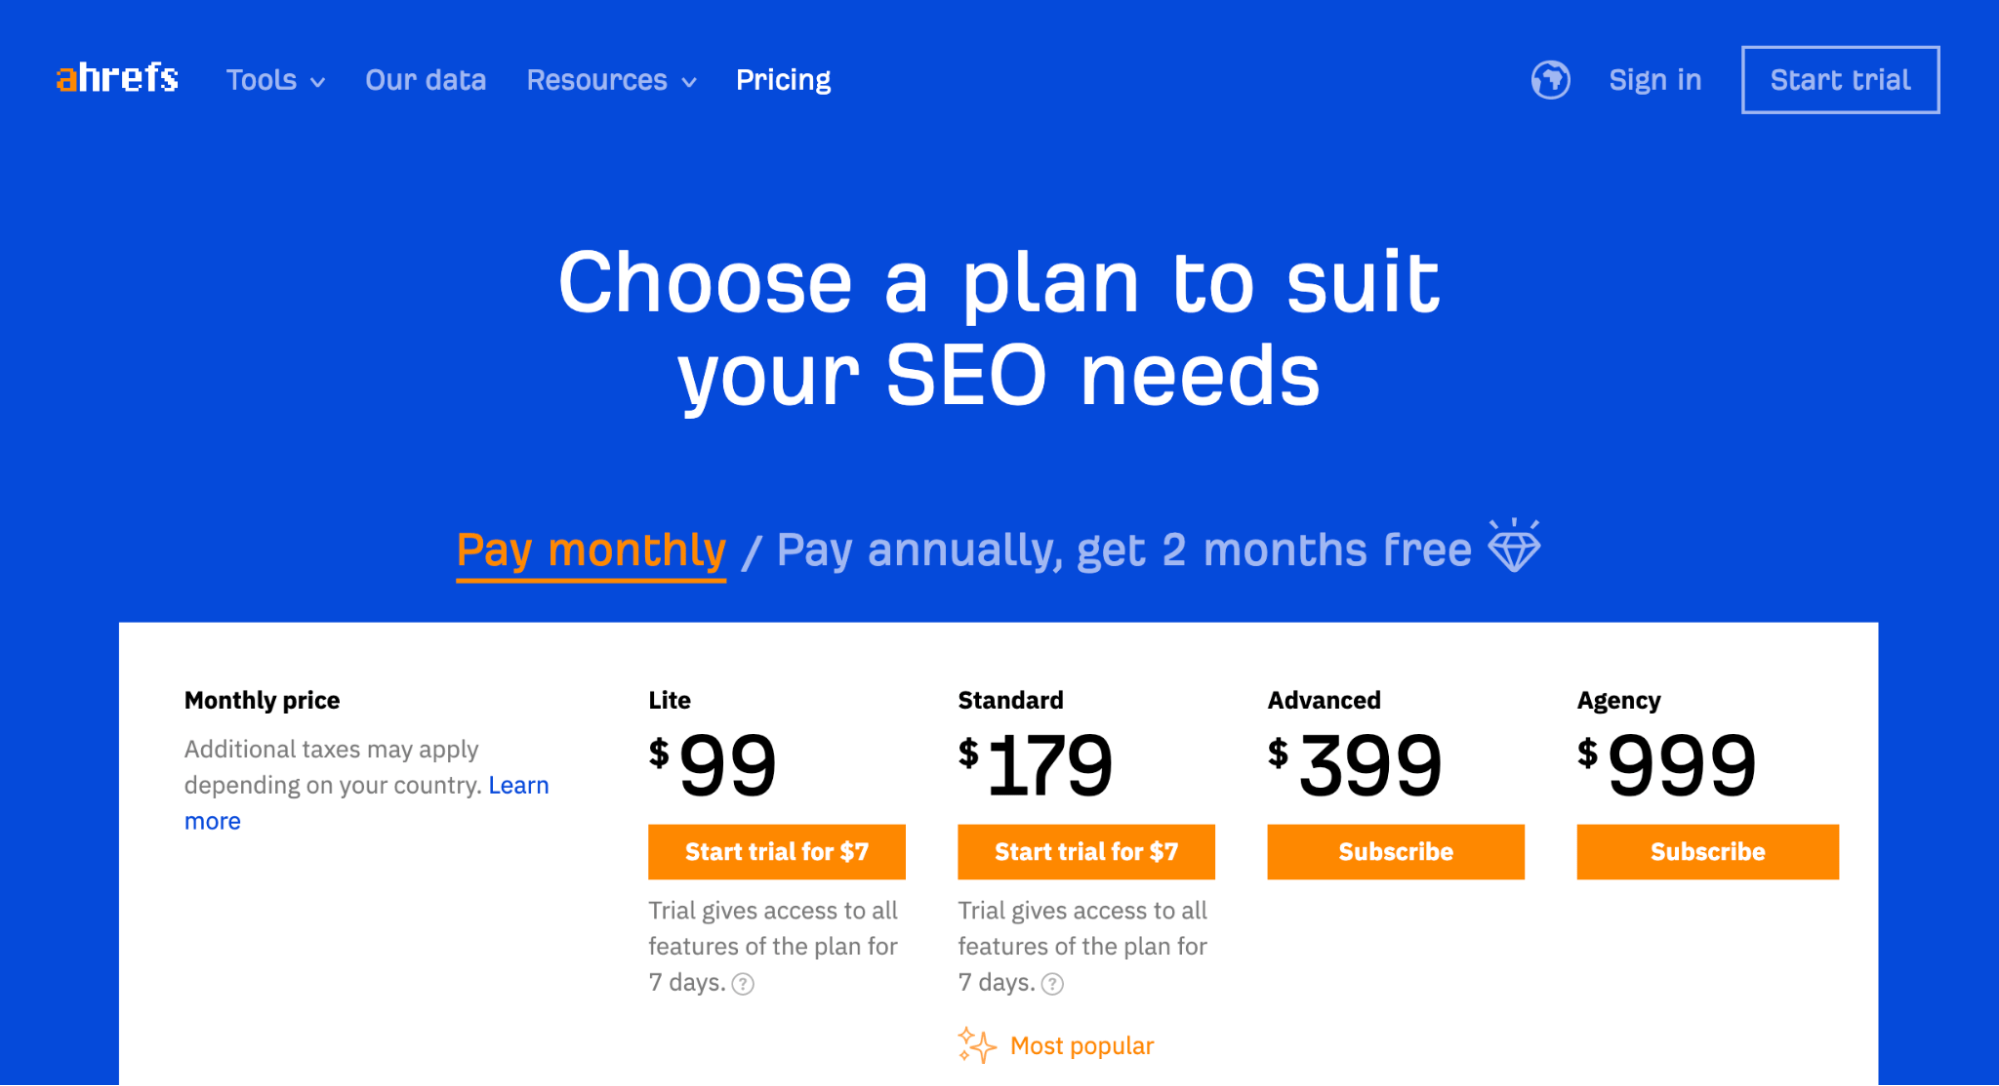Switch to Pay monthly billing
Viewport: 1999px width, 1086px height.
coord(591,550)
